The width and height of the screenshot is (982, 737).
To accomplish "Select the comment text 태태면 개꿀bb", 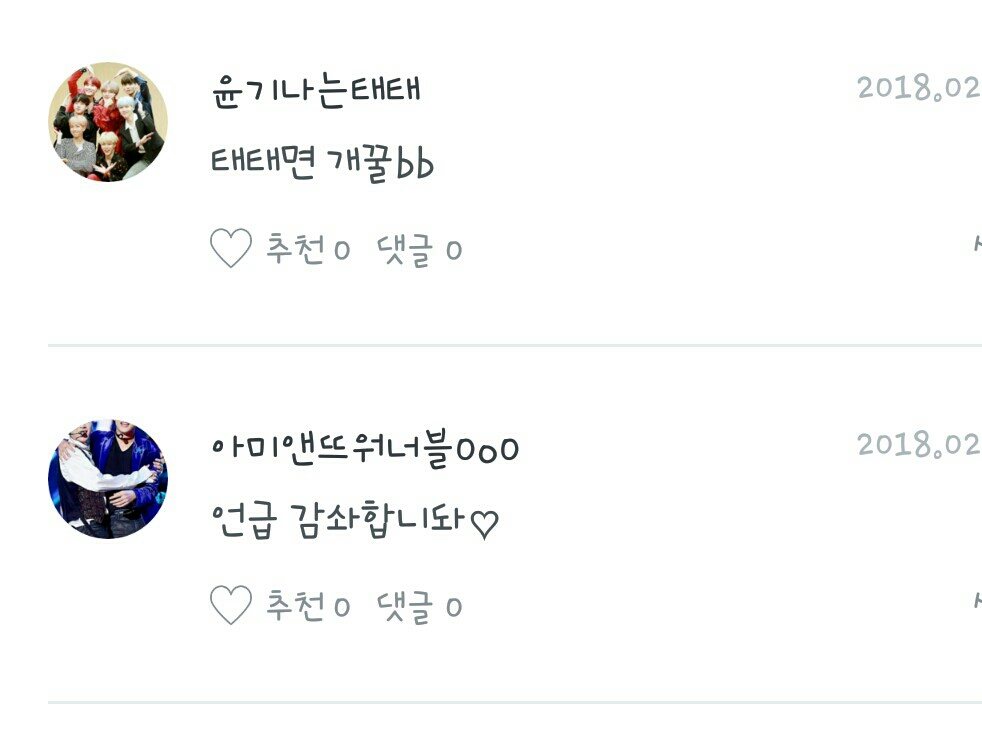I will [323, 163].
